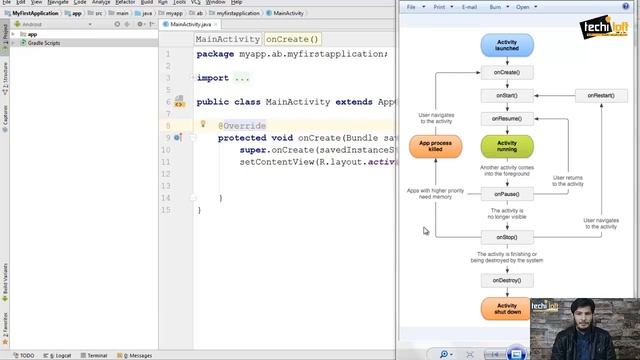Viewport: 640px width, 360px height.
Task: Click the actual size icon in Photo Viewer
Action: 470,354
